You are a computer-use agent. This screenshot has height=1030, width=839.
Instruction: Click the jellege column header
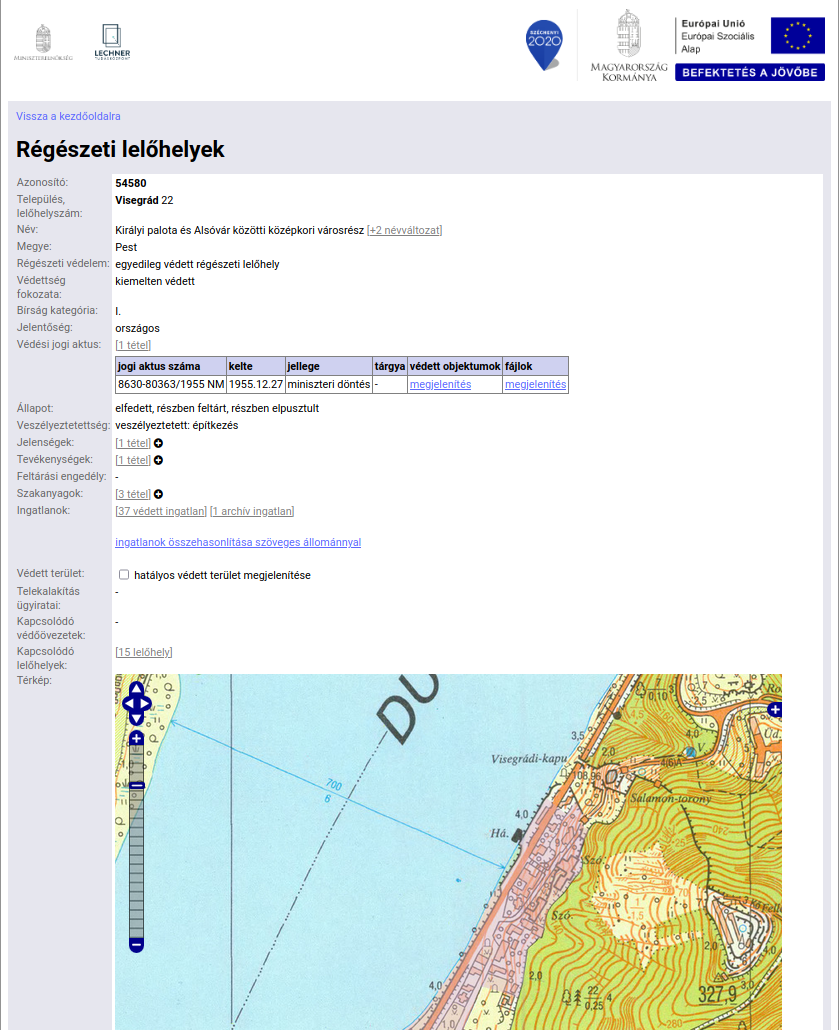coord(329,367)
